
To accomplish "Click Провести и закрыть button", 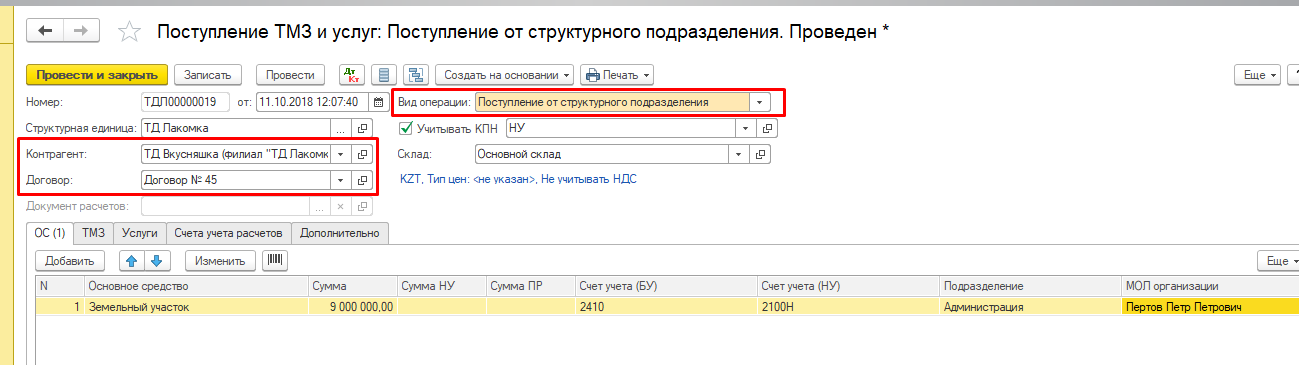I will 96,75.
